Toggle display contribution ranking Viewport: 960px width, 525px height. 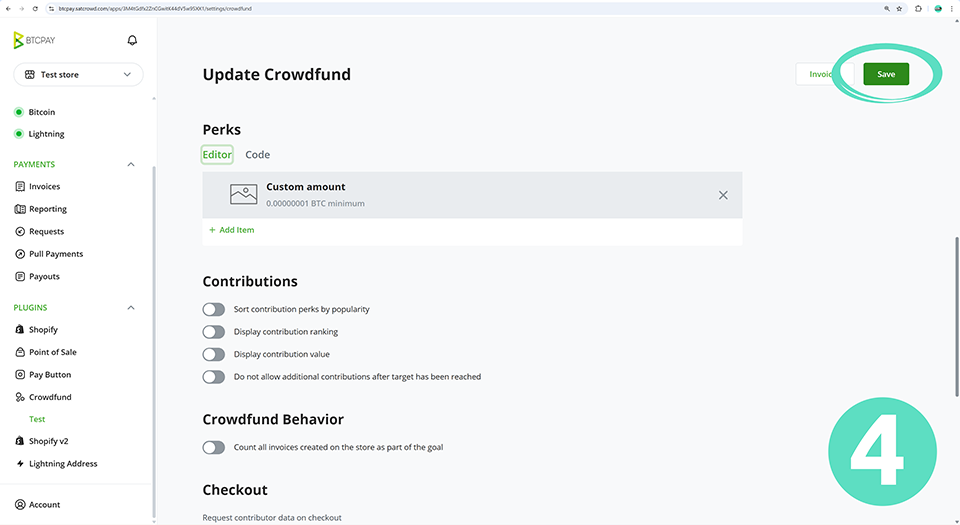214,332
